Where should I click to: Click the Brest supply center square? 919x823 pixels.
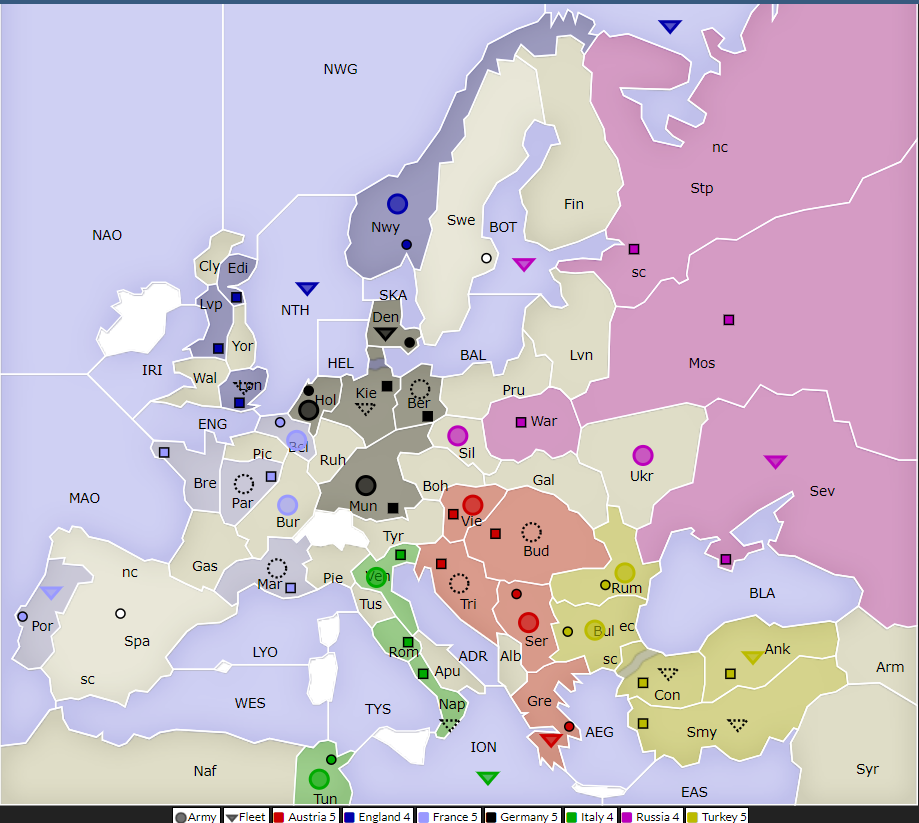pos(164,453)
